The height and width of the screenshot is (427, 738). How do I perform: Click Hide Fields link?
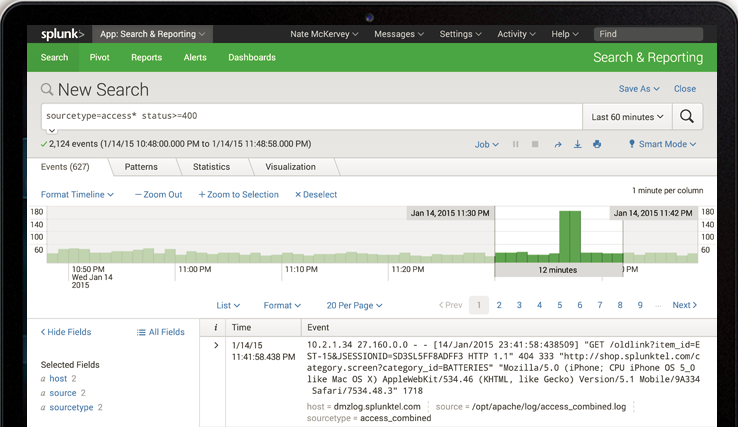(x=67, y=332)
